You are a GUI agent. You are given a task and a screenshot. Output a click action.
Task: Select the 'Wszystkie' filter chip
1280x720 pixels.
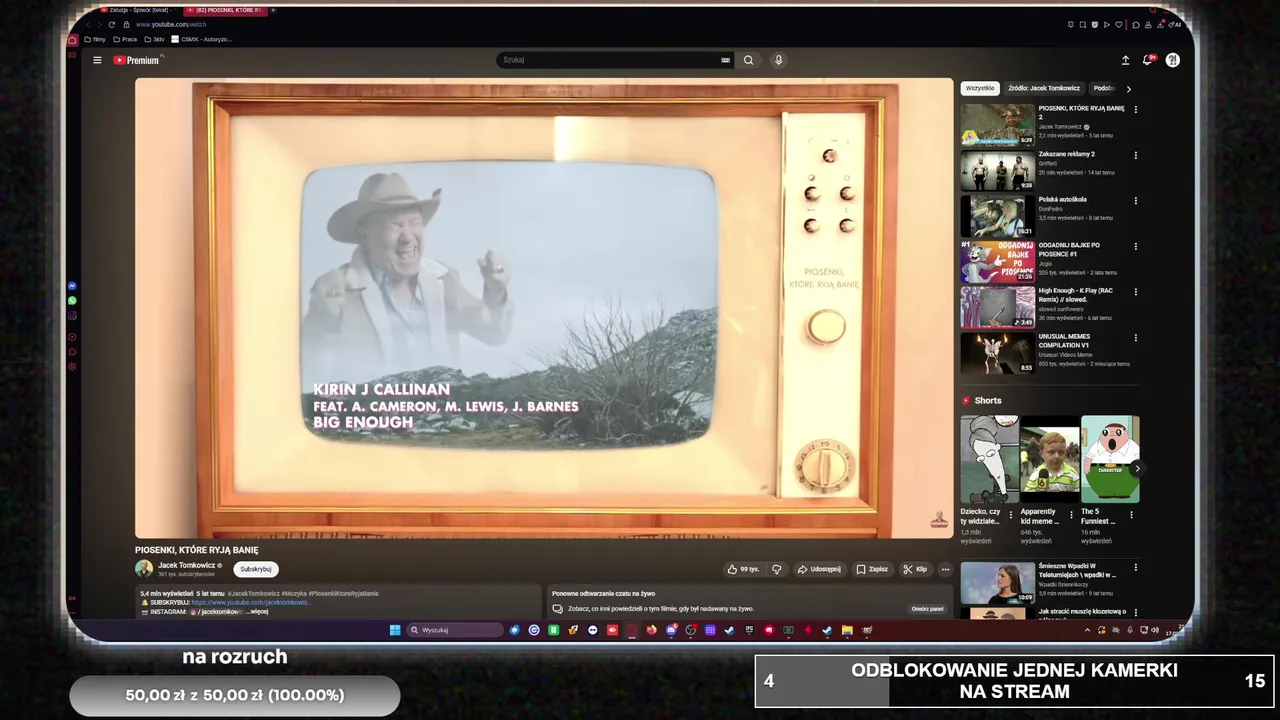pos(980,88)
